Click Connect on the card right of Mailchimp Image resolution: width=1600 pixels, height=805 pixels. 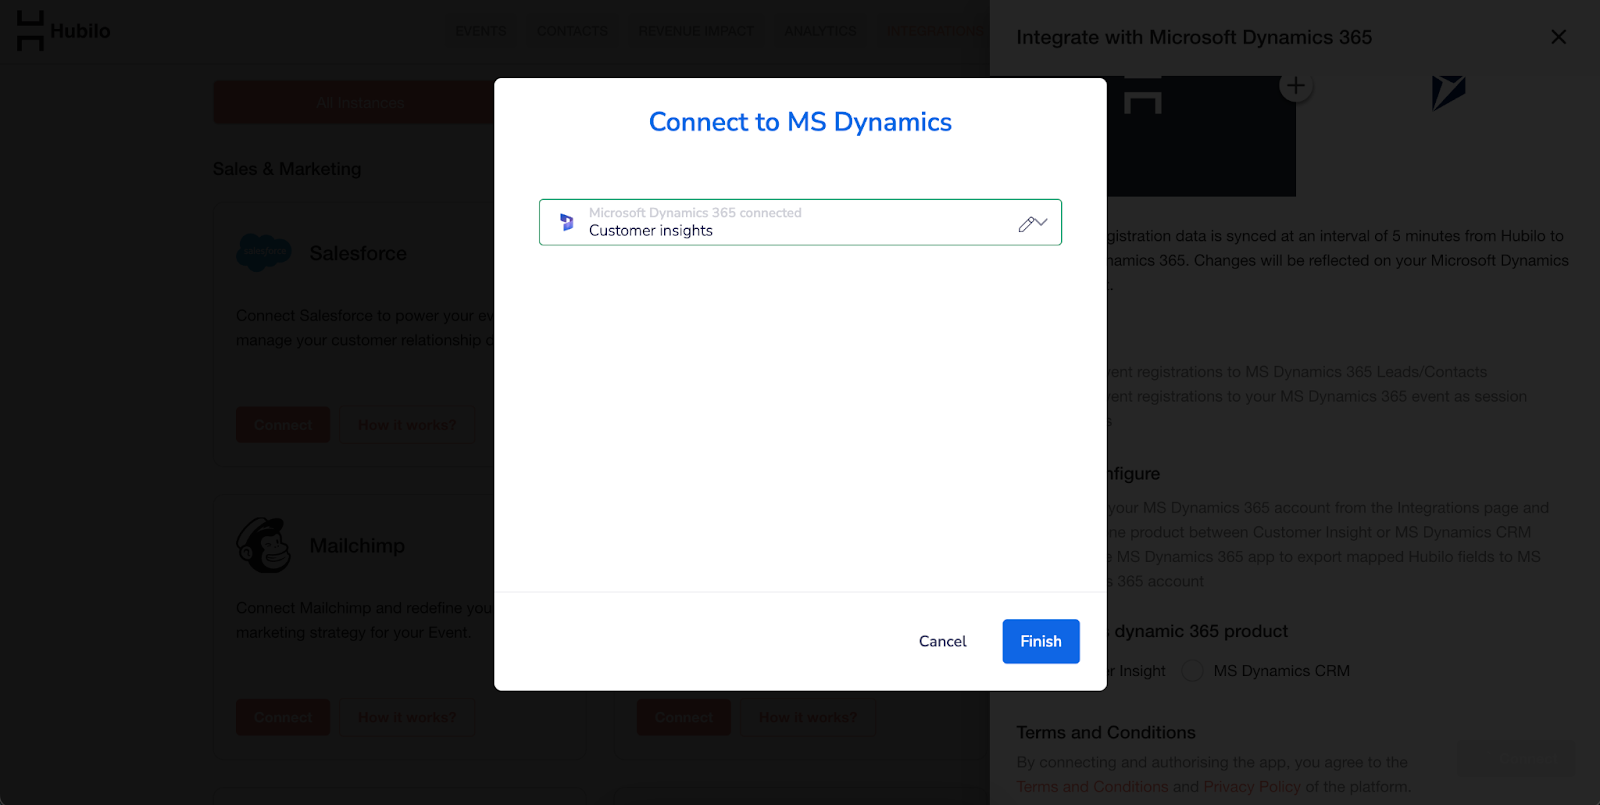tap(684, 717)
